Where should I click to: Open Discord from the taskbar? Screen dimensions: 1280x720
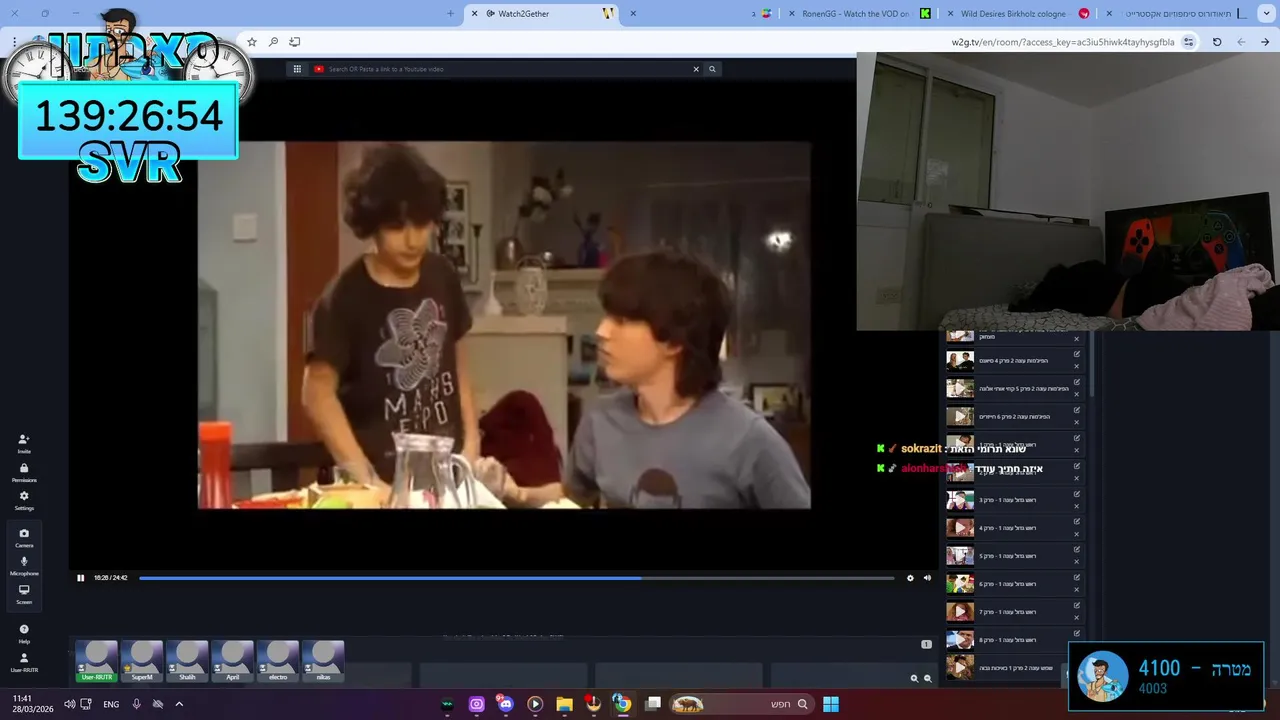(x=505, y=704)
